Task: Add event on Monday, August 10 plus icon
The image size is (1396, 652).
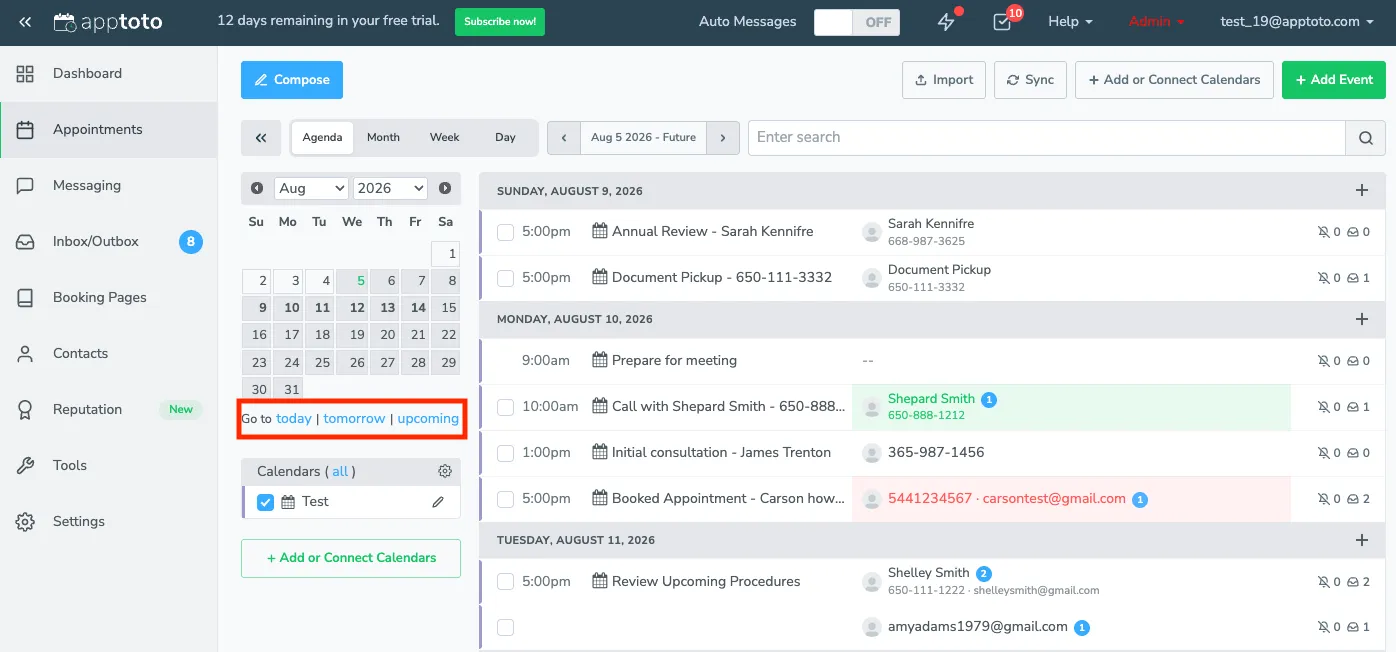Action: tap(1361, 319)
